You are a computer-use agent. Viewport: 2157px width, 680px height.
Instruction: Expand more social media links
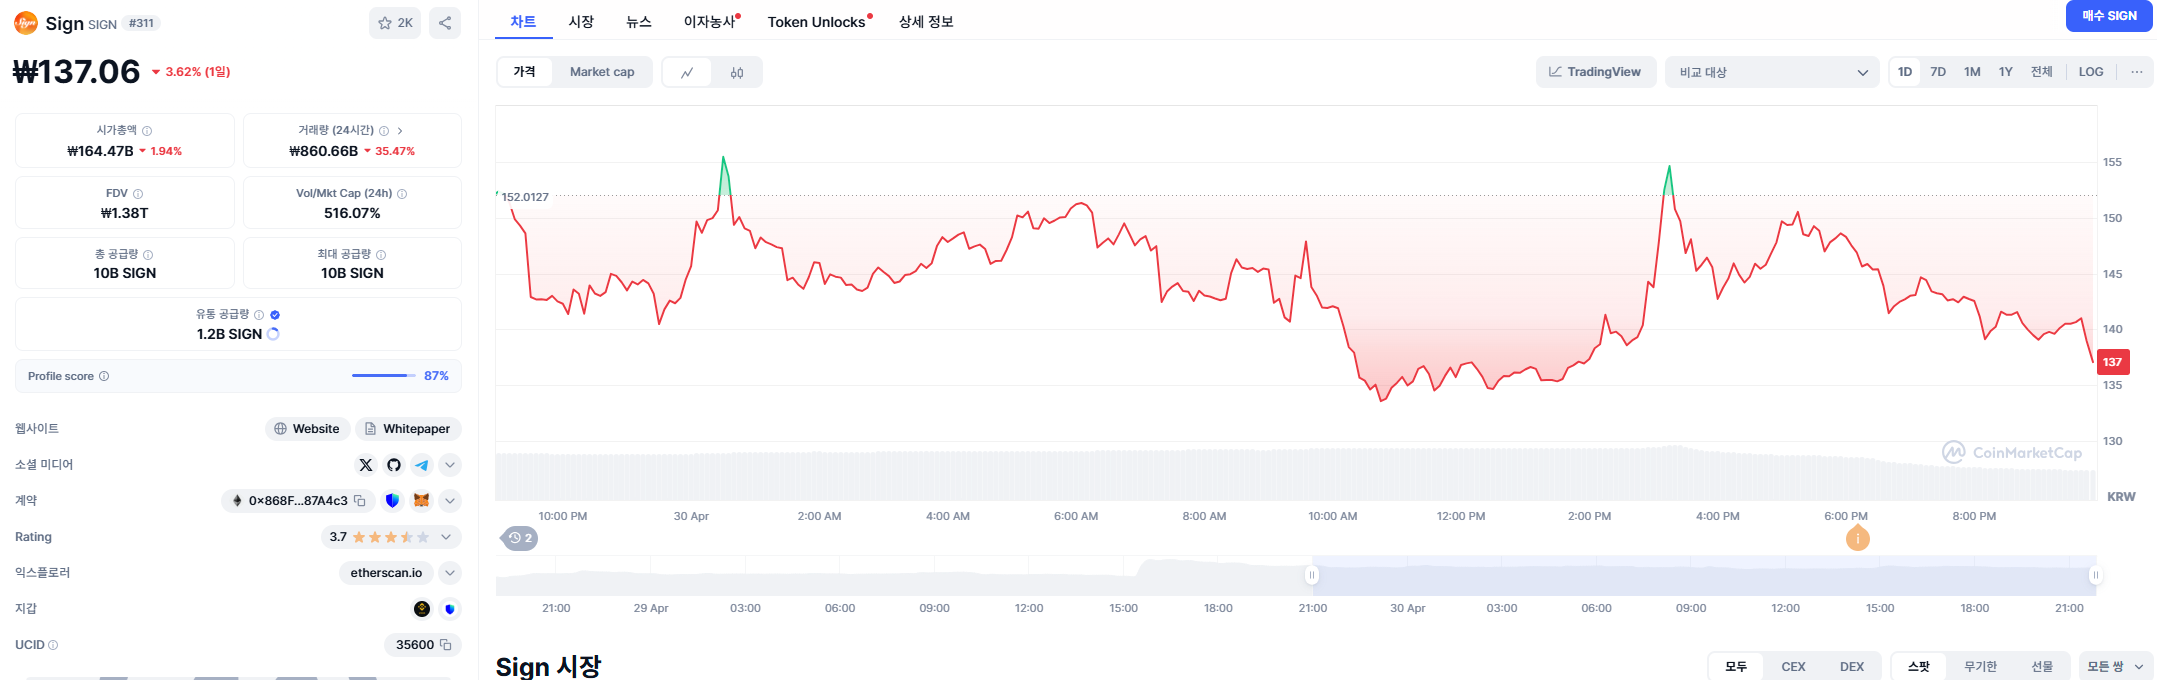pyautogui.click(x=450, y=465)
